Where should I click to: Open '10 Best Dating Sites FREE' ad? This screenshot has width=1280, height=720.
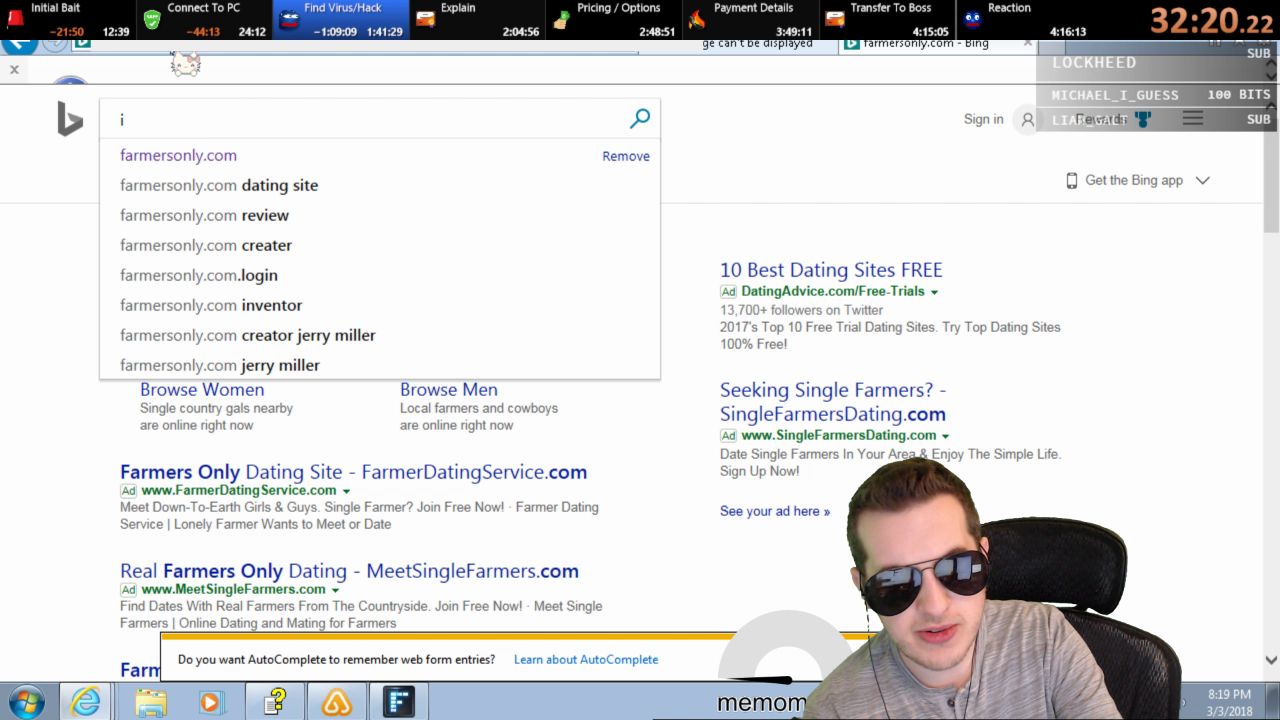click(831, 270)
